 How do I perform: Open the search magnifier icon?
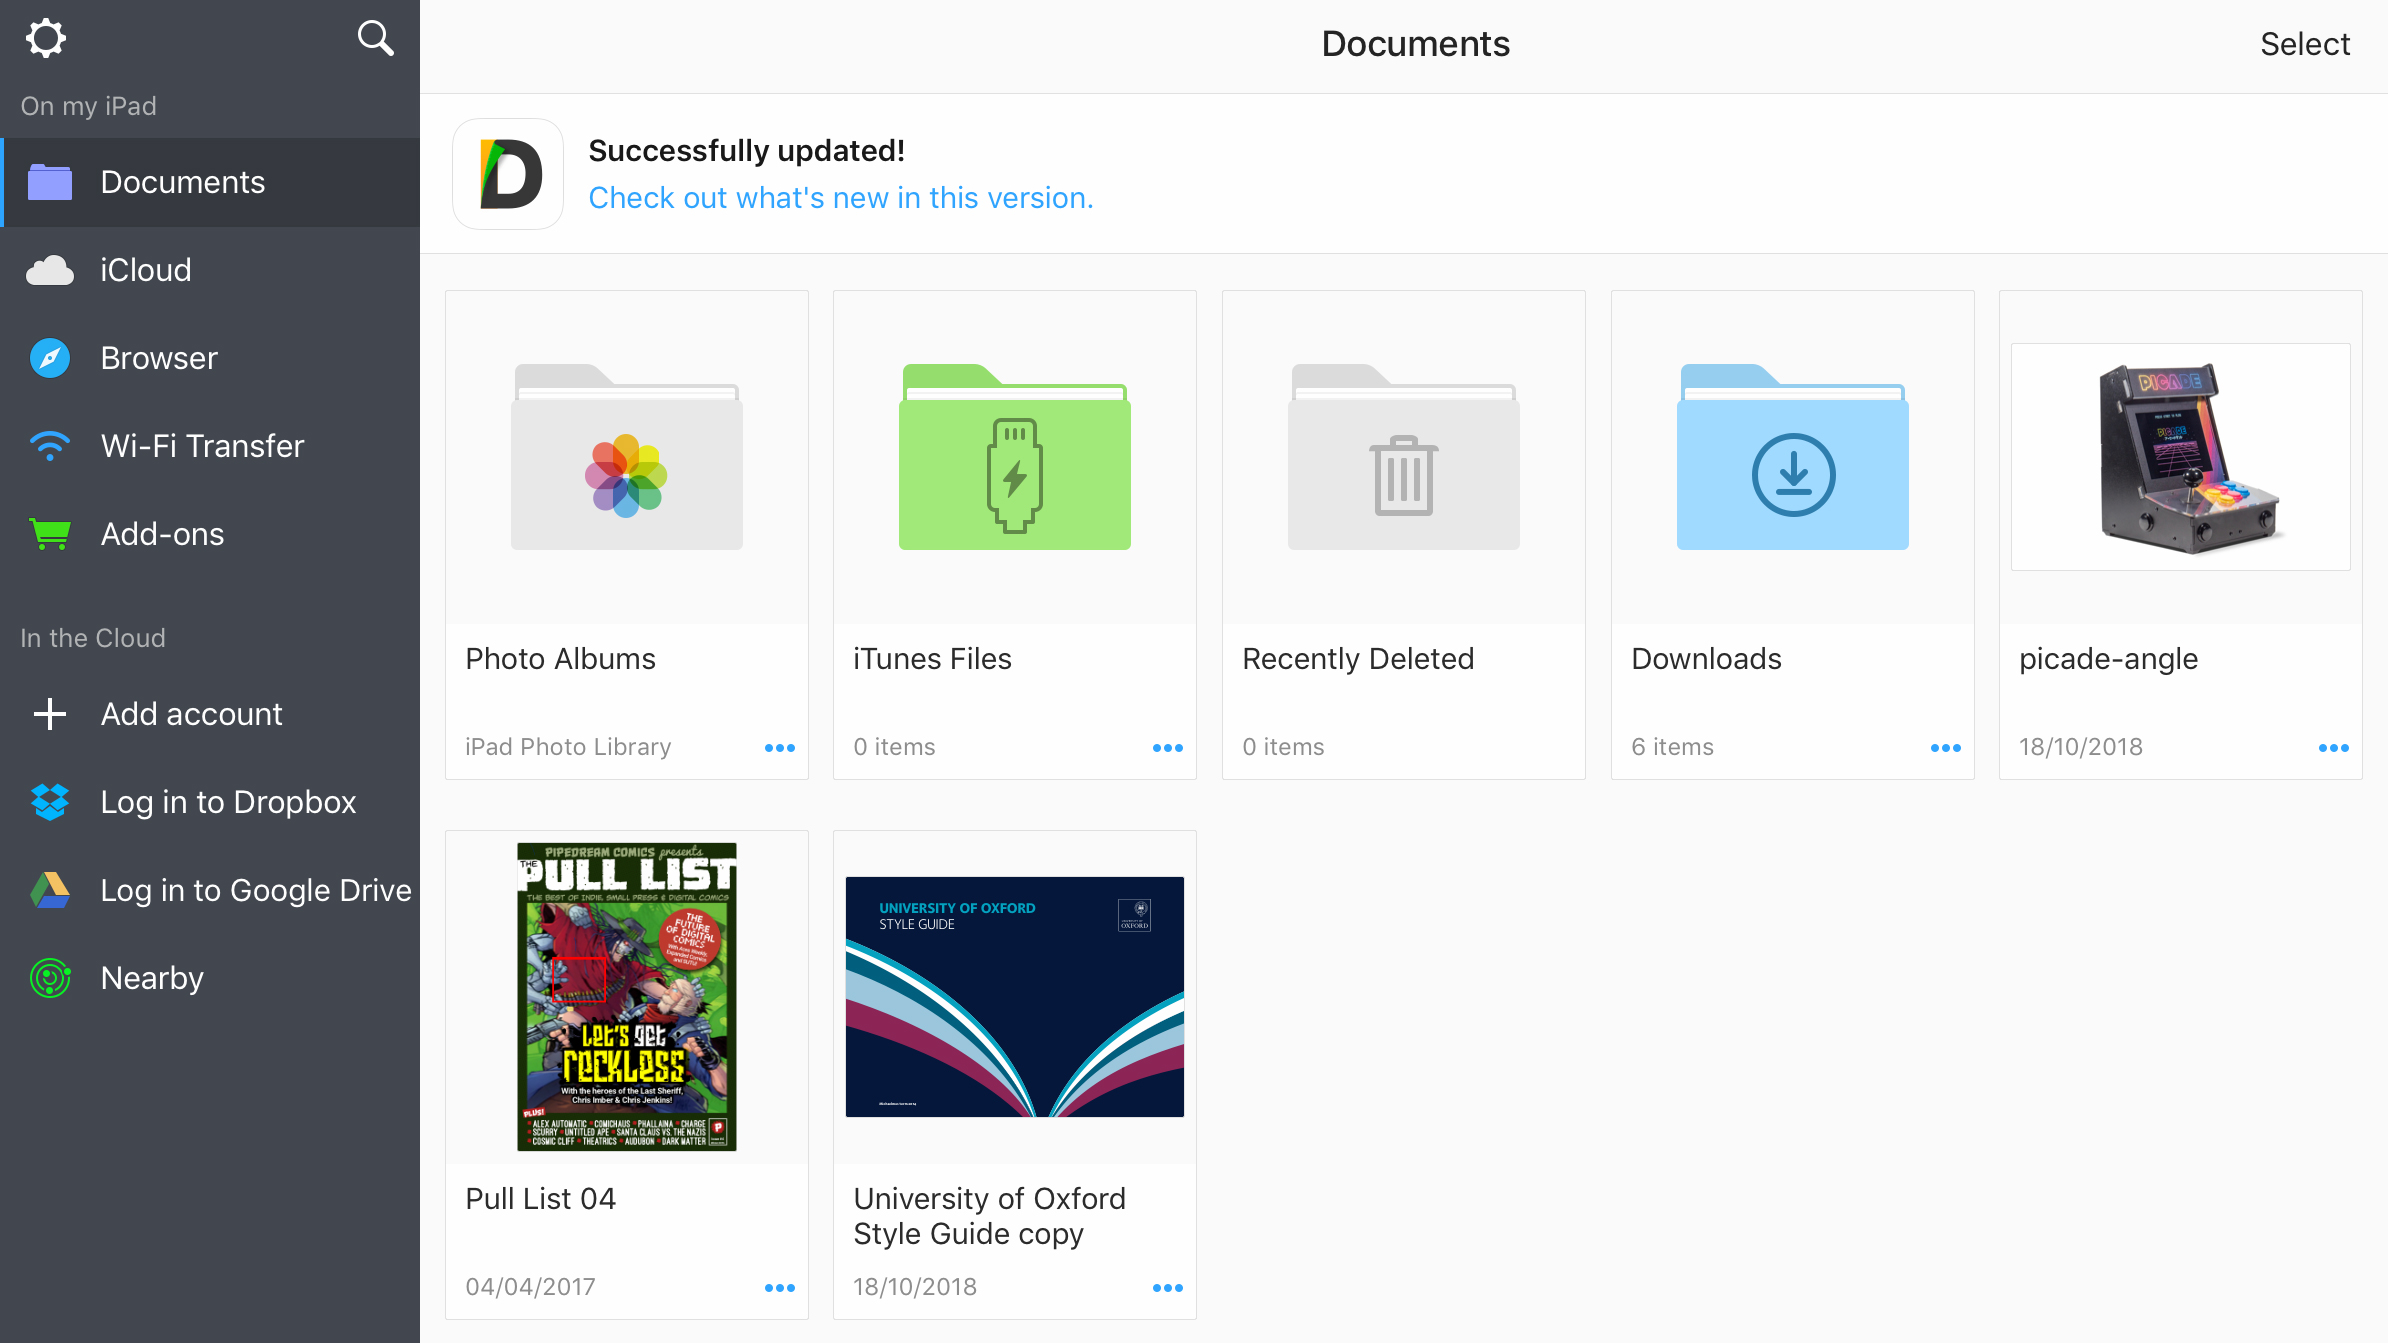pyautogui.click(x=375, y=38)
